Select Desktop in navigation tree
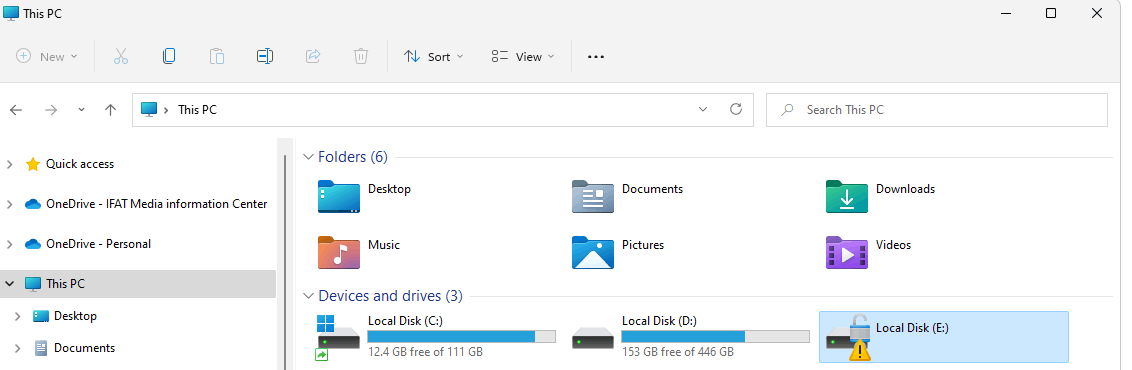The width and height of the screenshot is (1132, 370). (75, 316)
